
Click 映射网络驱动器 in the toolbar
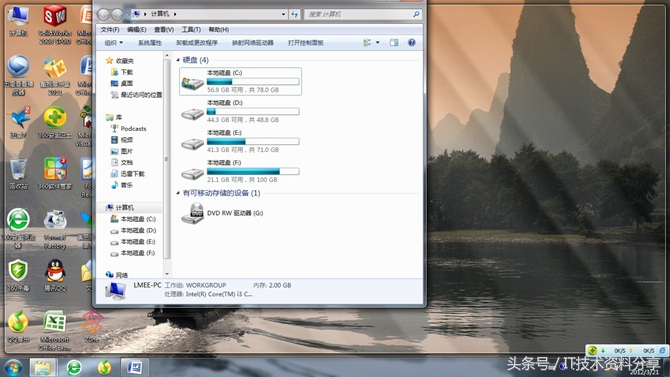click(253, 43)
